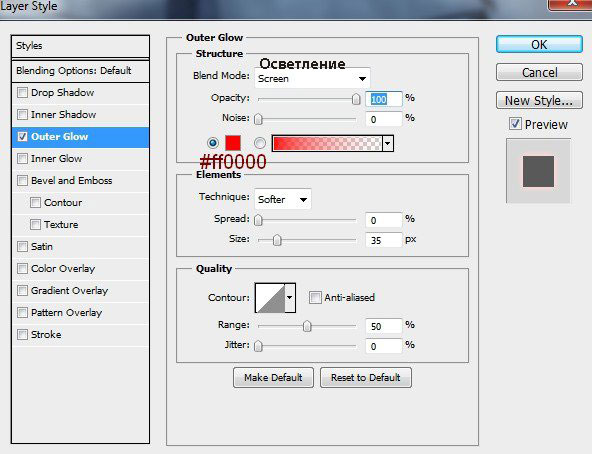Viewport: 592px width, 454px height.
Task: Enable the Stroke checkbox
Action: [x=23, y=334]
